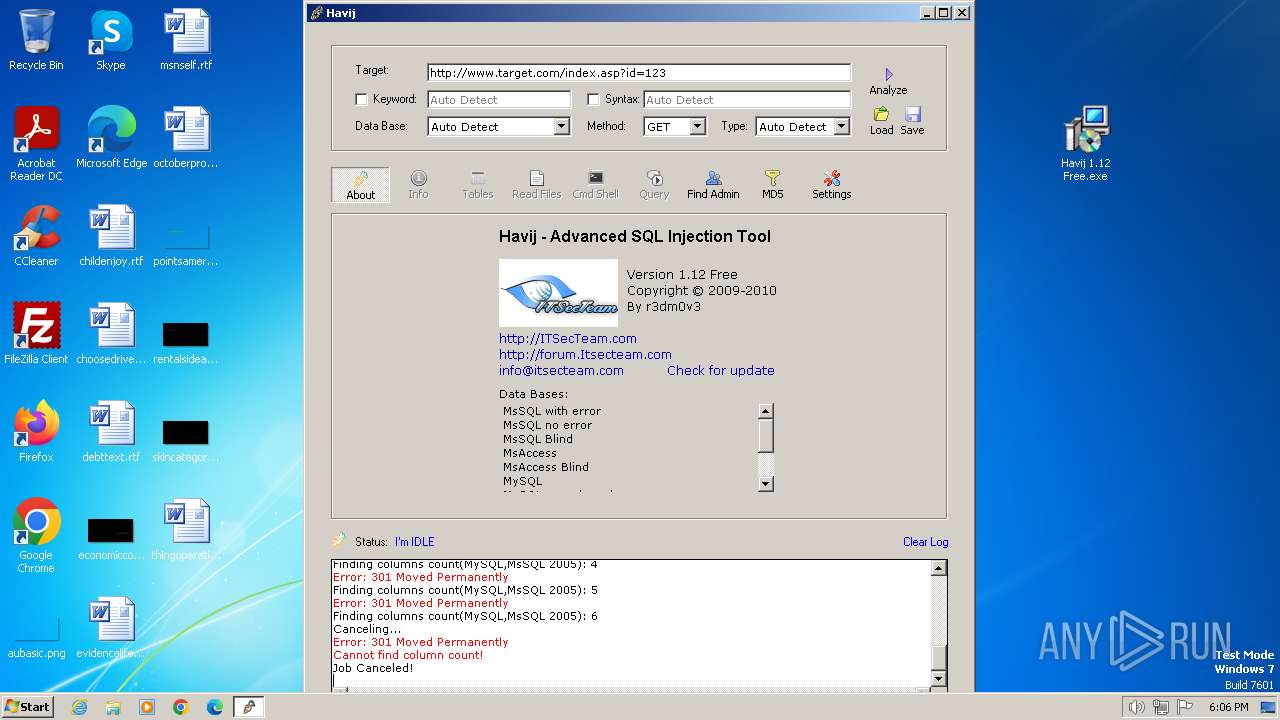Open Internet Explorer from the taskbar
Screen dimensions: 1280x720
pyautogui.click(x=79, y=707)
